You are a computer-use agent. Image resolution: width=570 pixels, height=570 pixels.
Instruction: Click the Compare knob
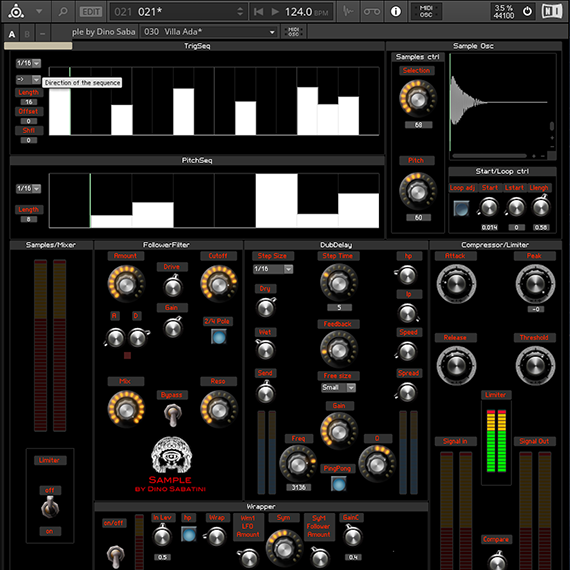(497, 560)
